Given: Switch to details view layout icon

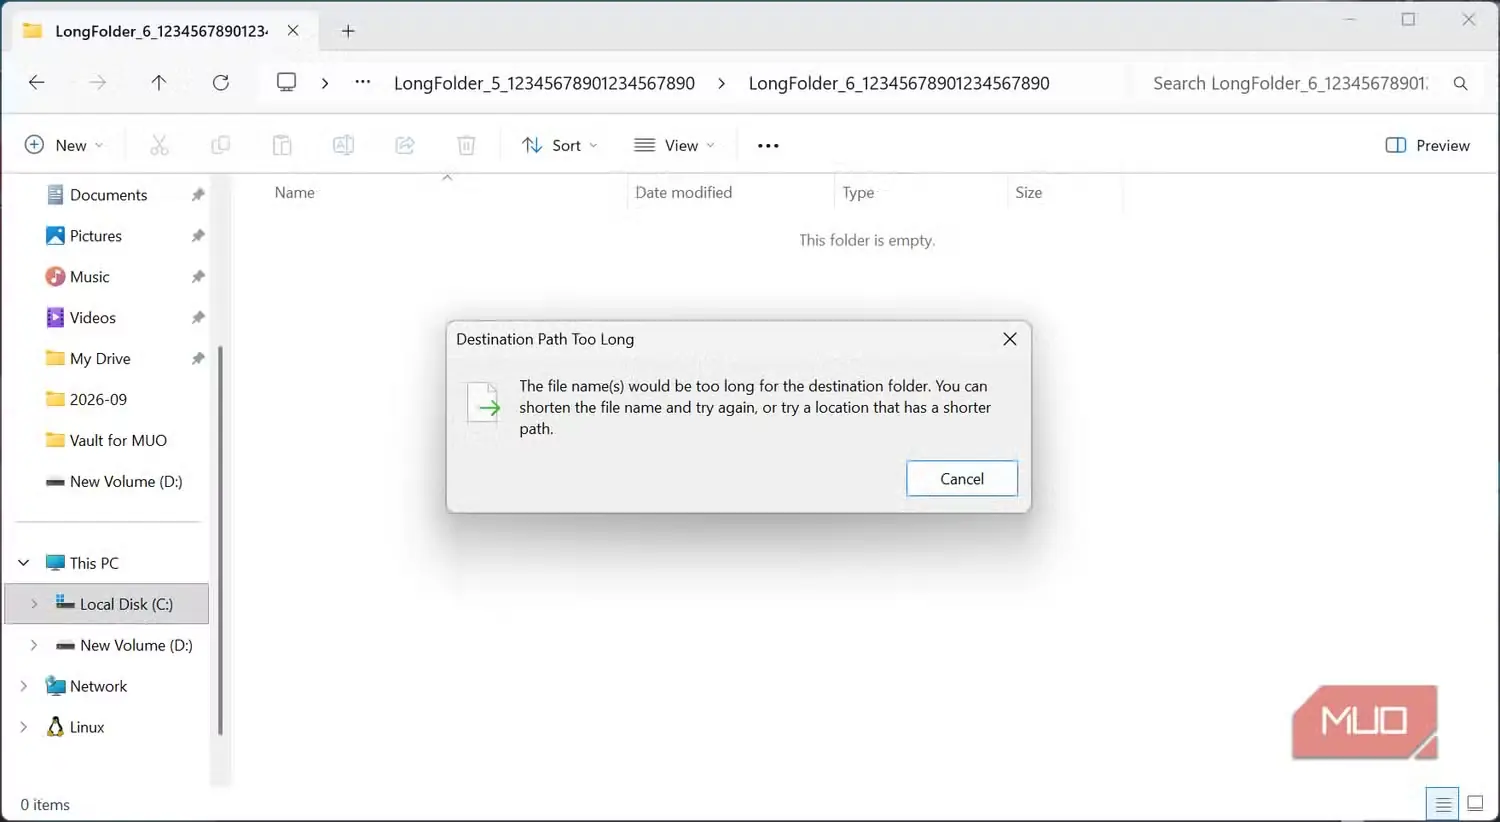Looking at the screenshot, I should point(1443,804).
